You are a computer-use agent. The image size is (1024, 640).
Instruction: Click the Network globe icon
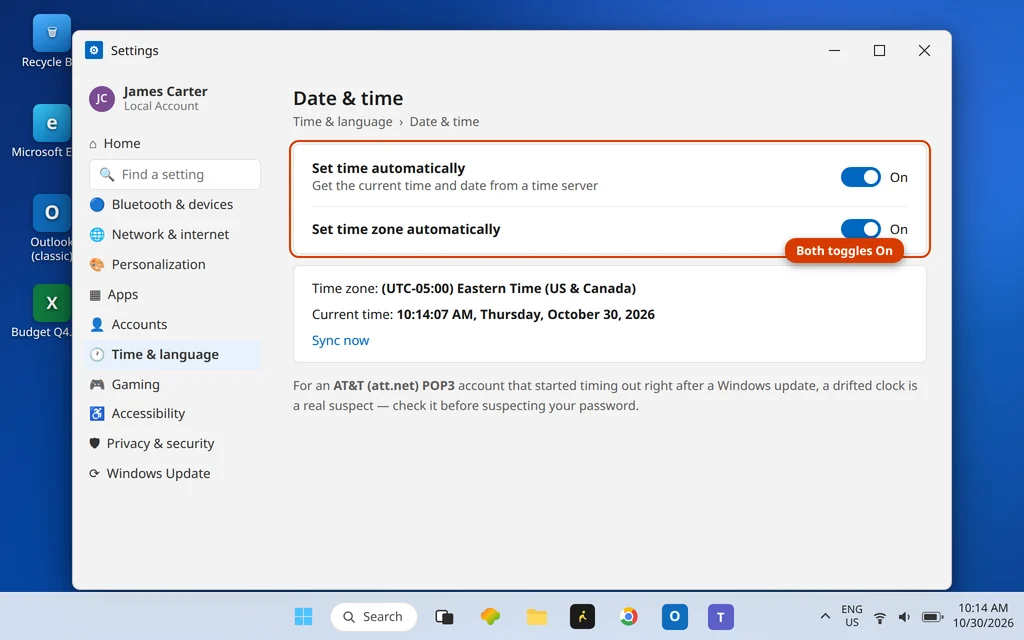(97, 234)
